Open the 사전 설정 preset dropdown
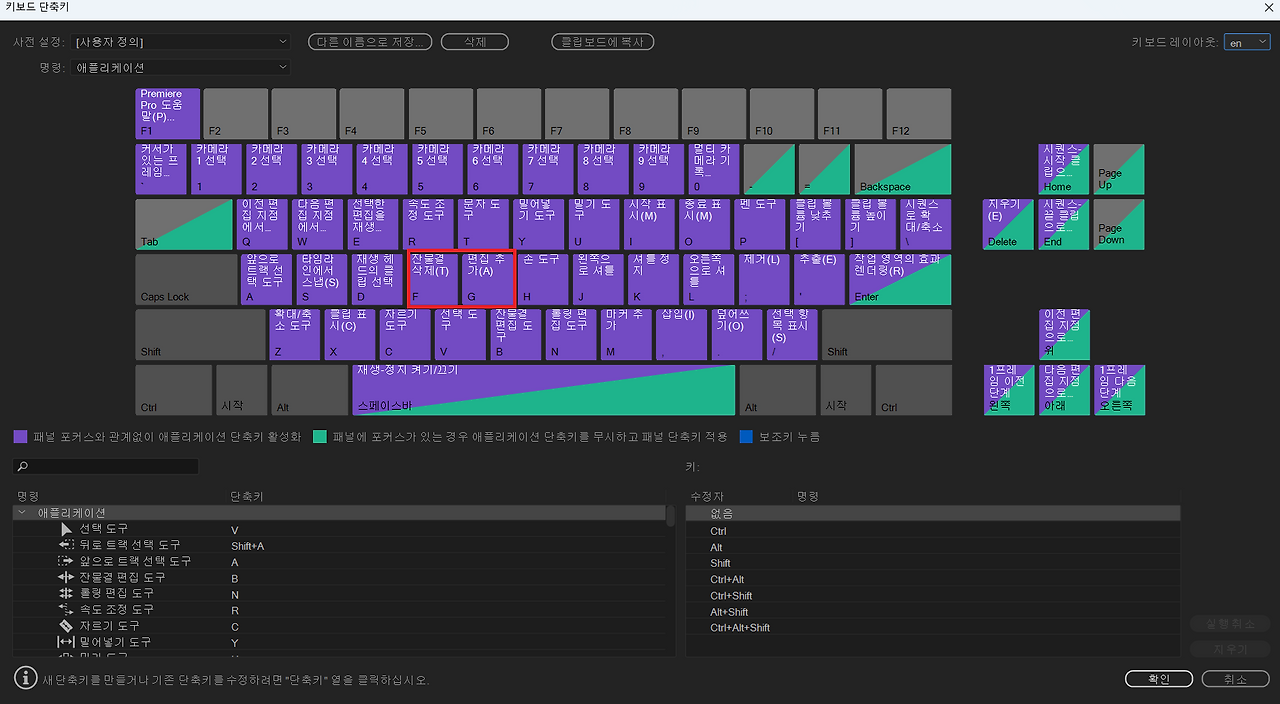Viewport: 1280px width, 704px height. [181, 42]
